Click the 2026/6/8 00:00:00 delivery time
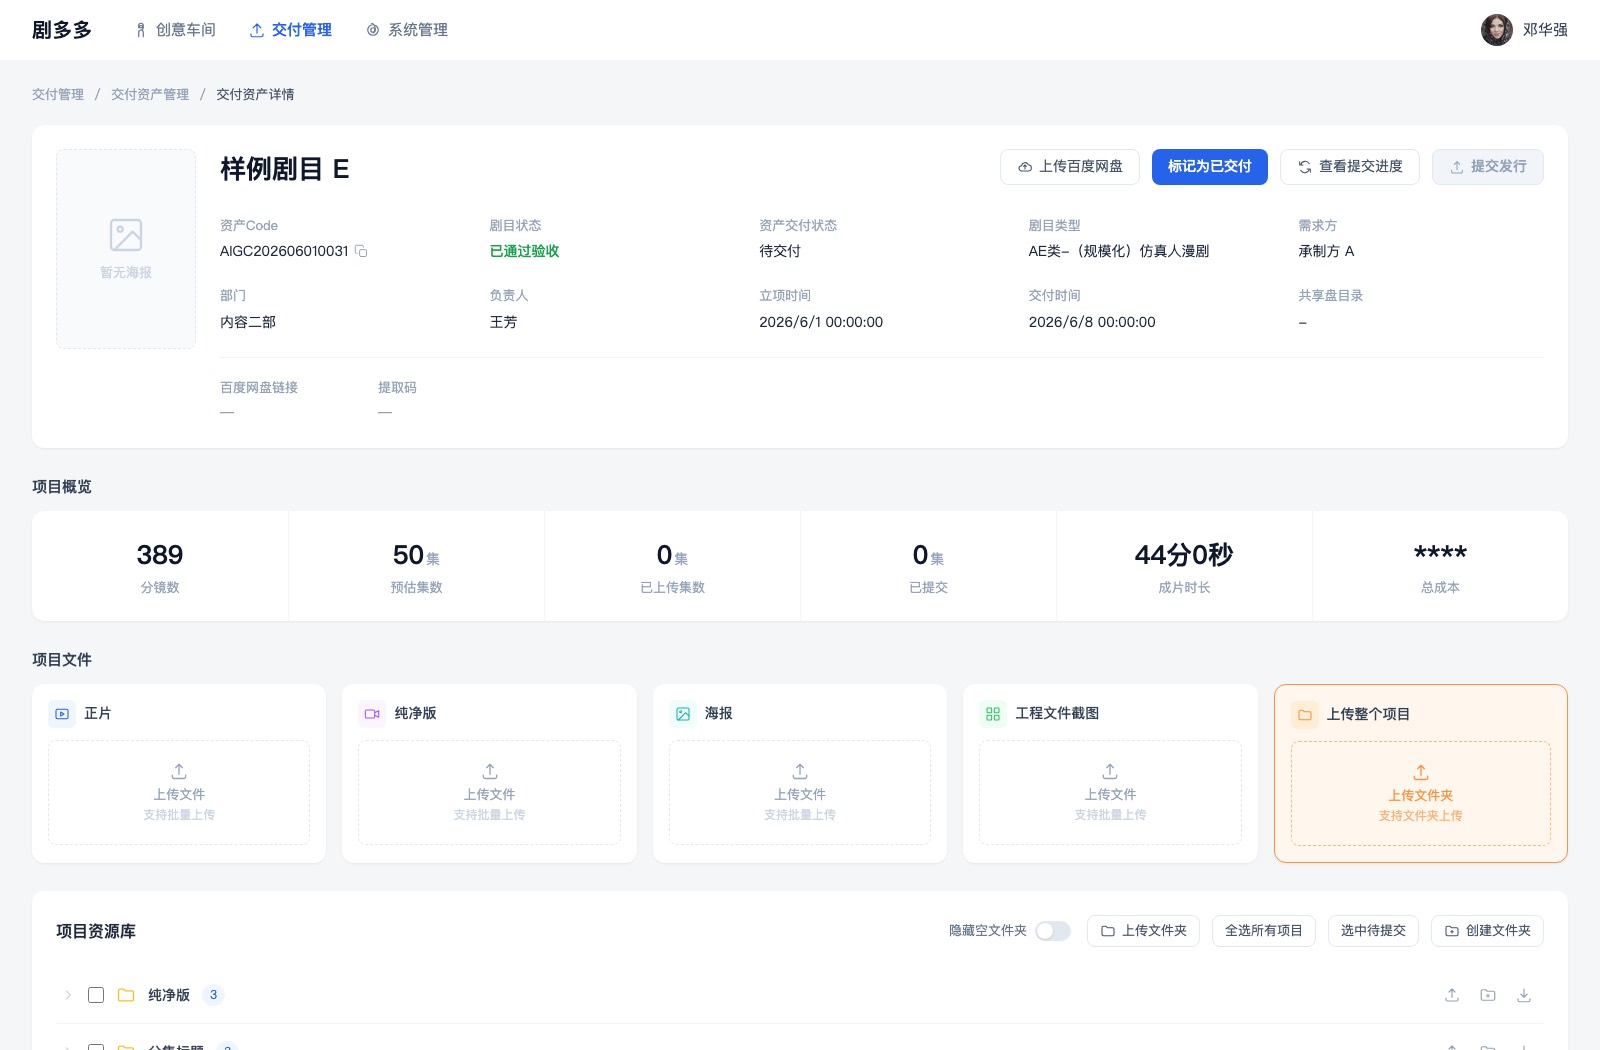The width and height of the screenshot is (1600, 1050). point(1092,322)
